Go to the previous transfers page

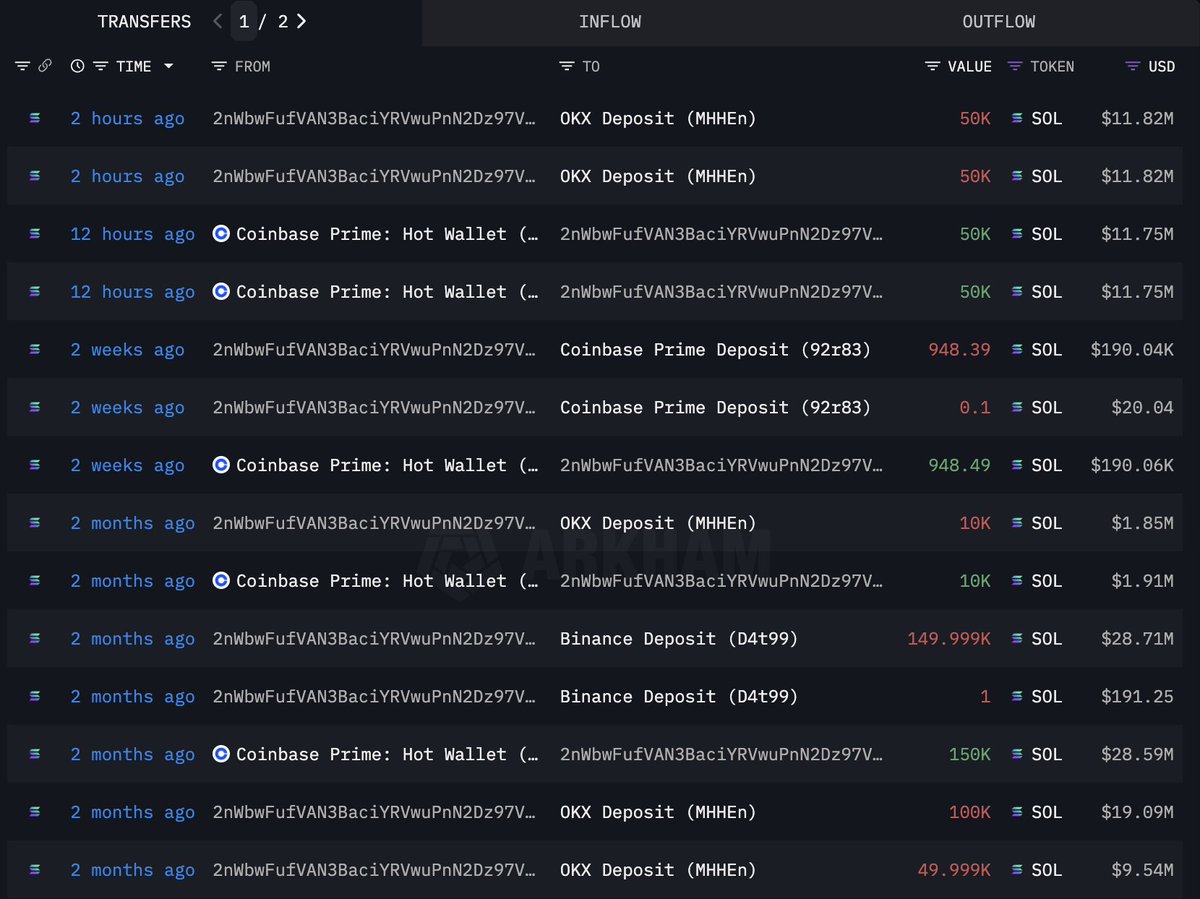coord(218,21)
